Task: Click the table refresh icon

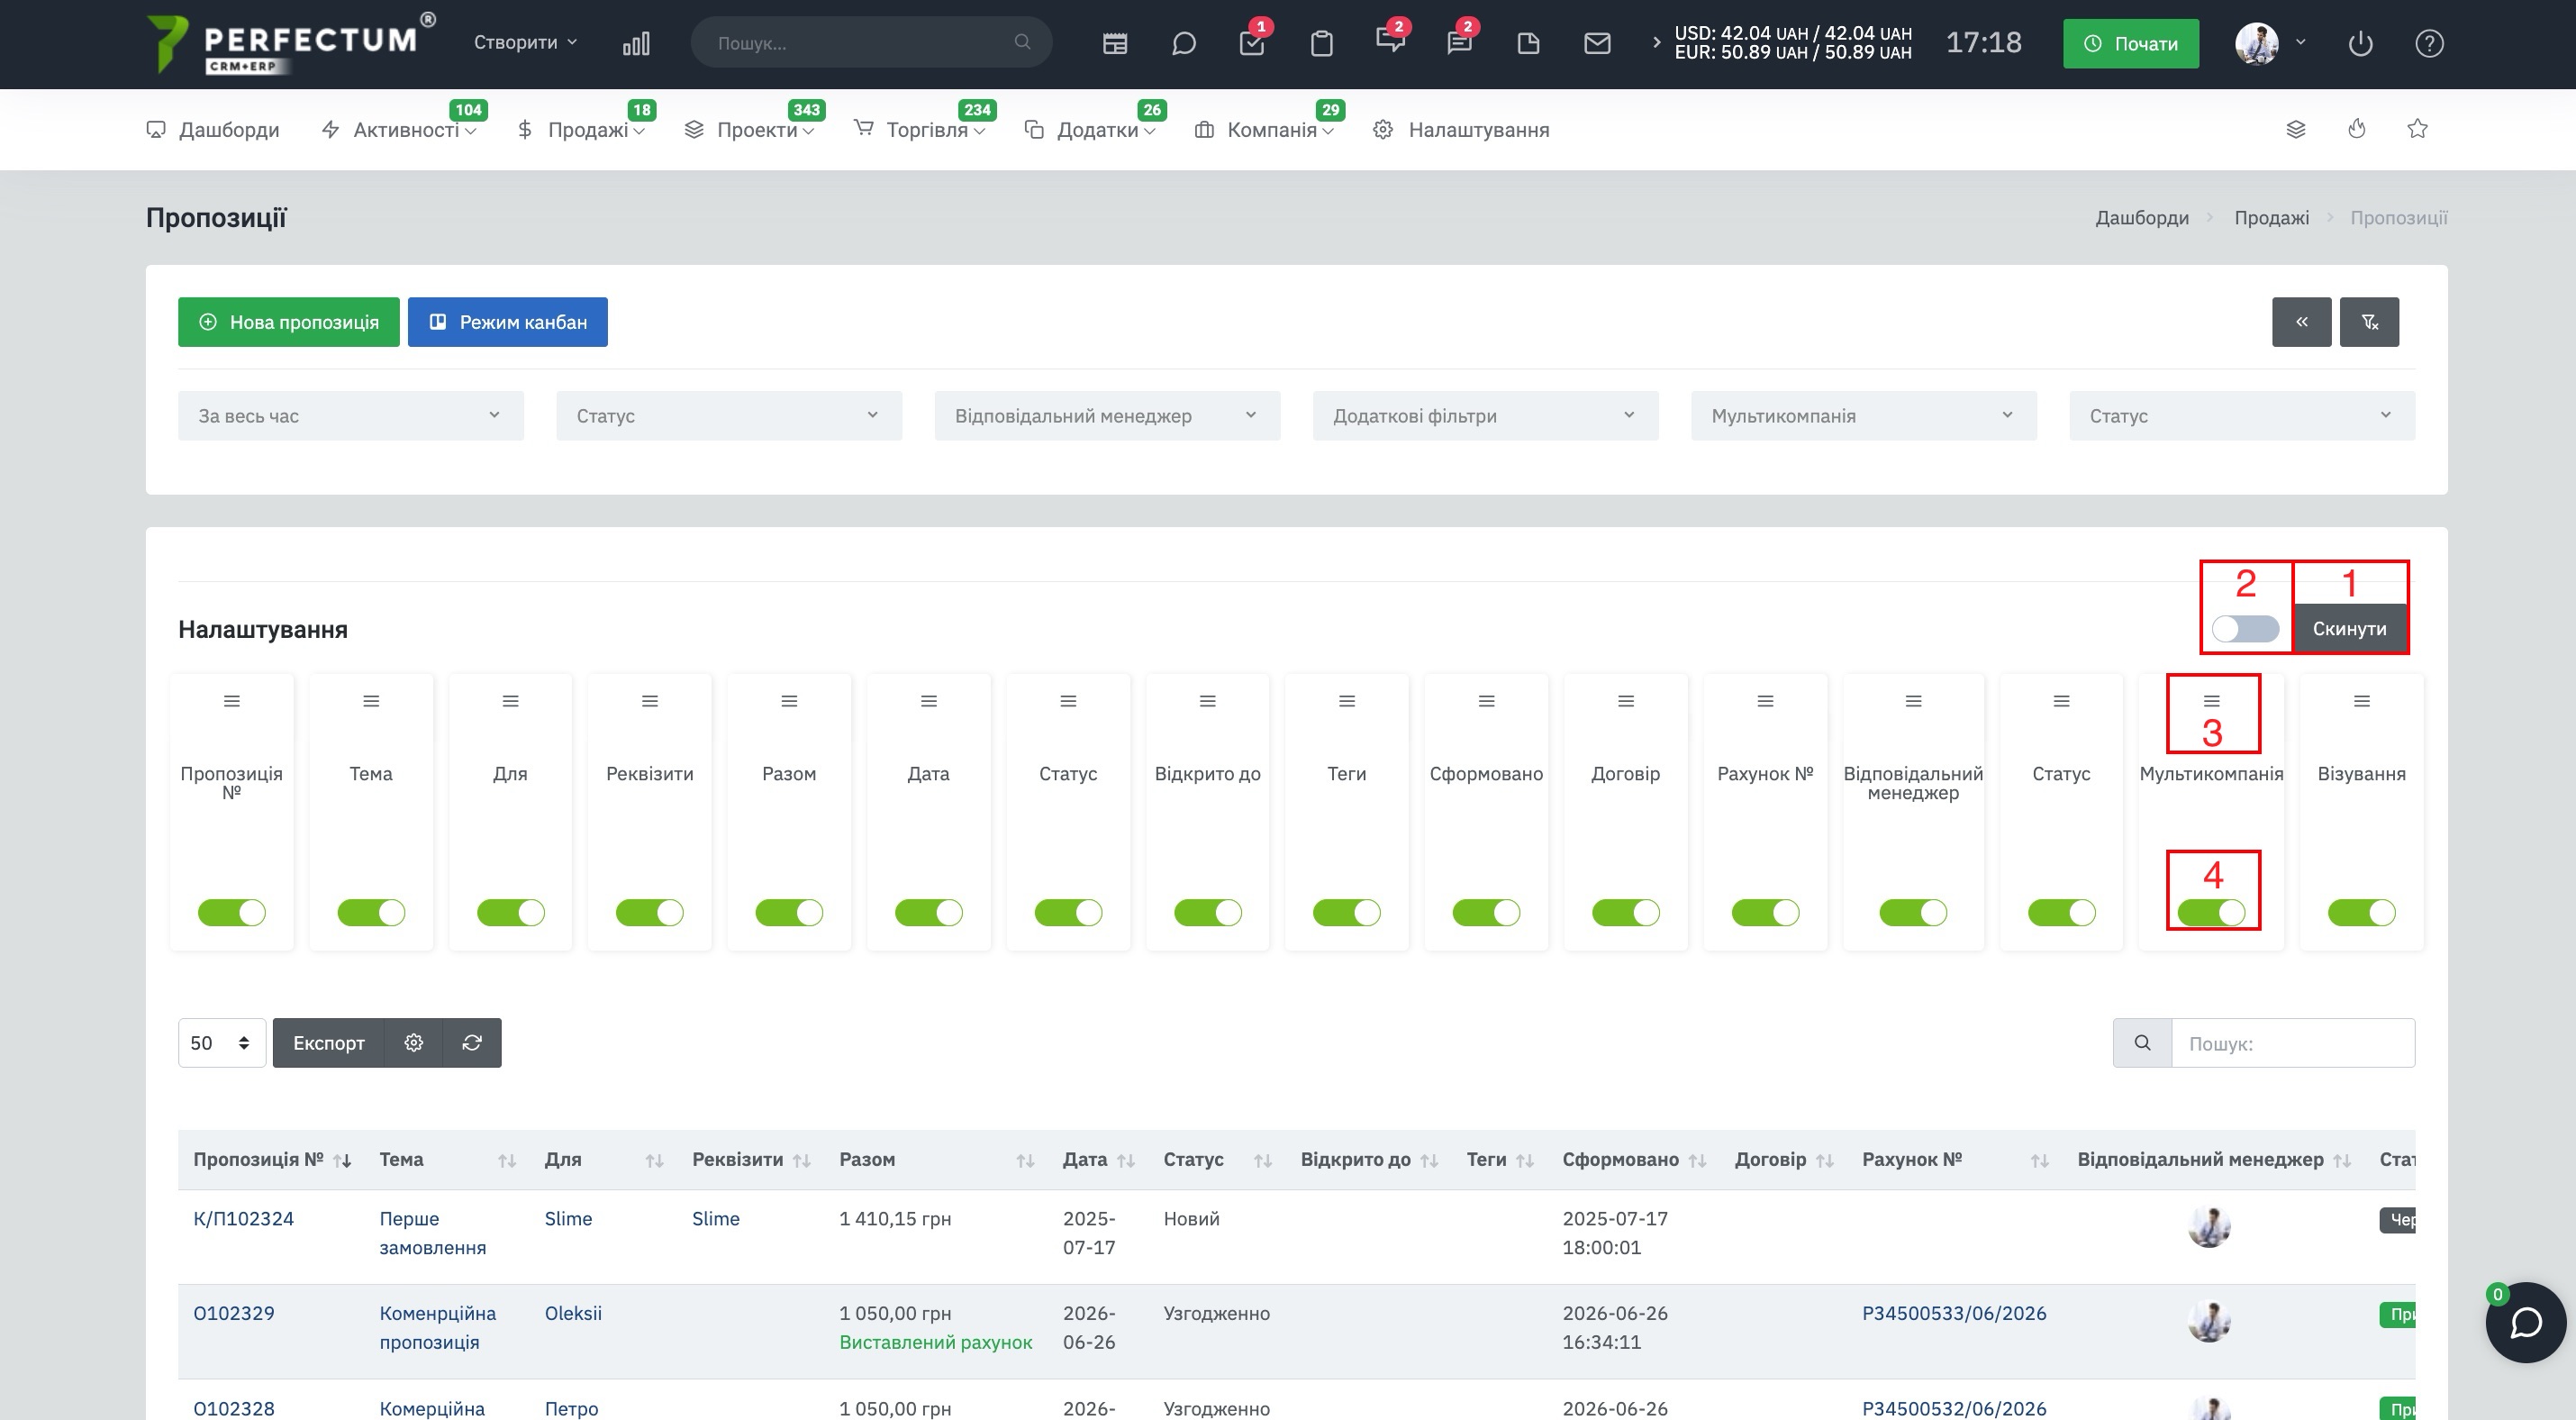Action: click(x=472, y=1043)
